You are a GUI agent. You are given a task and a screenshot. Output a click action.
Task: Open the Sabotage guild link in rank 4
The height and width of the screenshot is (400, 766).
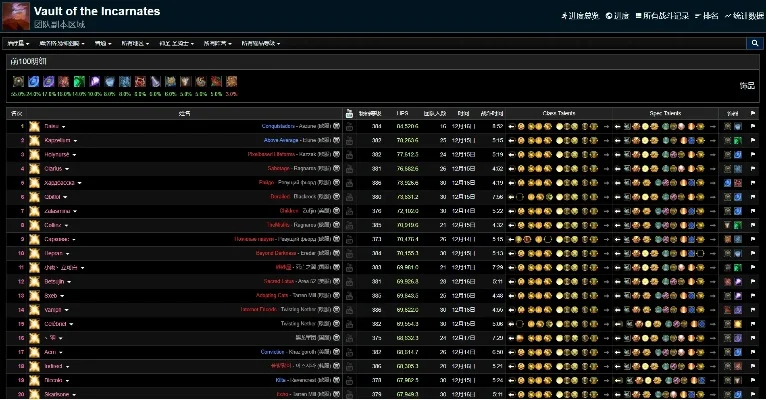[278, 169]
